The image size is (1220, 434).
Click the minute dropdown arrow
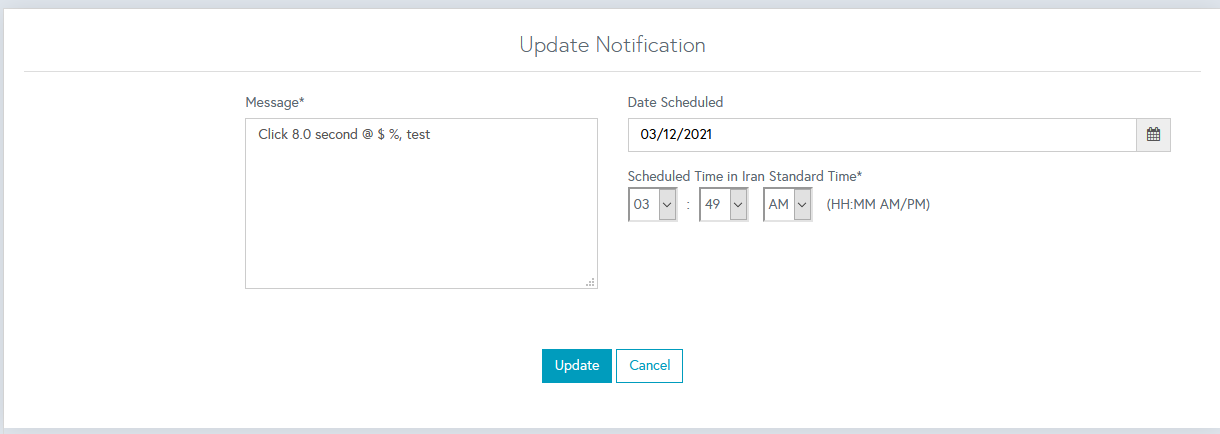point(738,204)
